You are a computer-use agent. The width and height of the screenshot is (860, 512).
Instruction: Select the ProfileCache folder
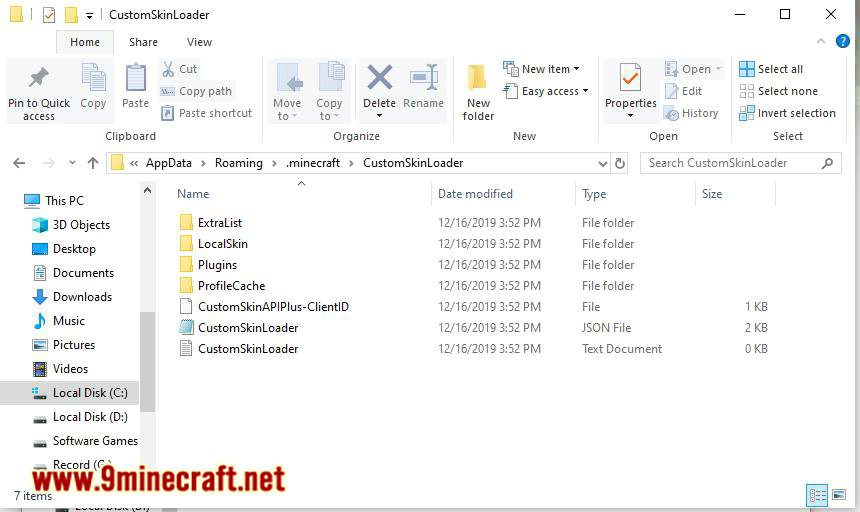pyautogui.click(x=231, y=286)
